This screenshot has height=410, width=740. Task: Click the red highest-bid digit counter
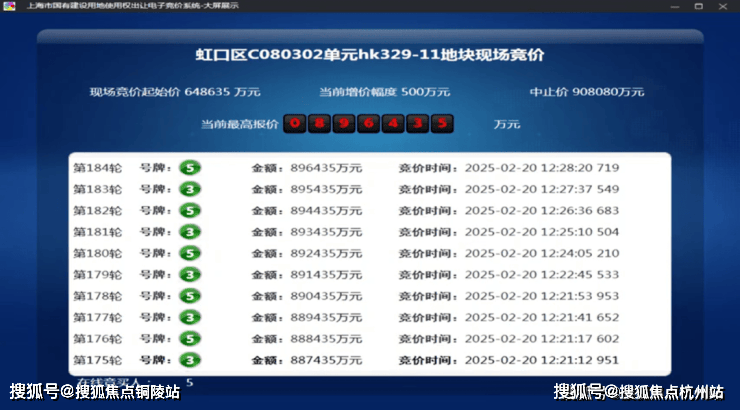(x=368, y=124)
